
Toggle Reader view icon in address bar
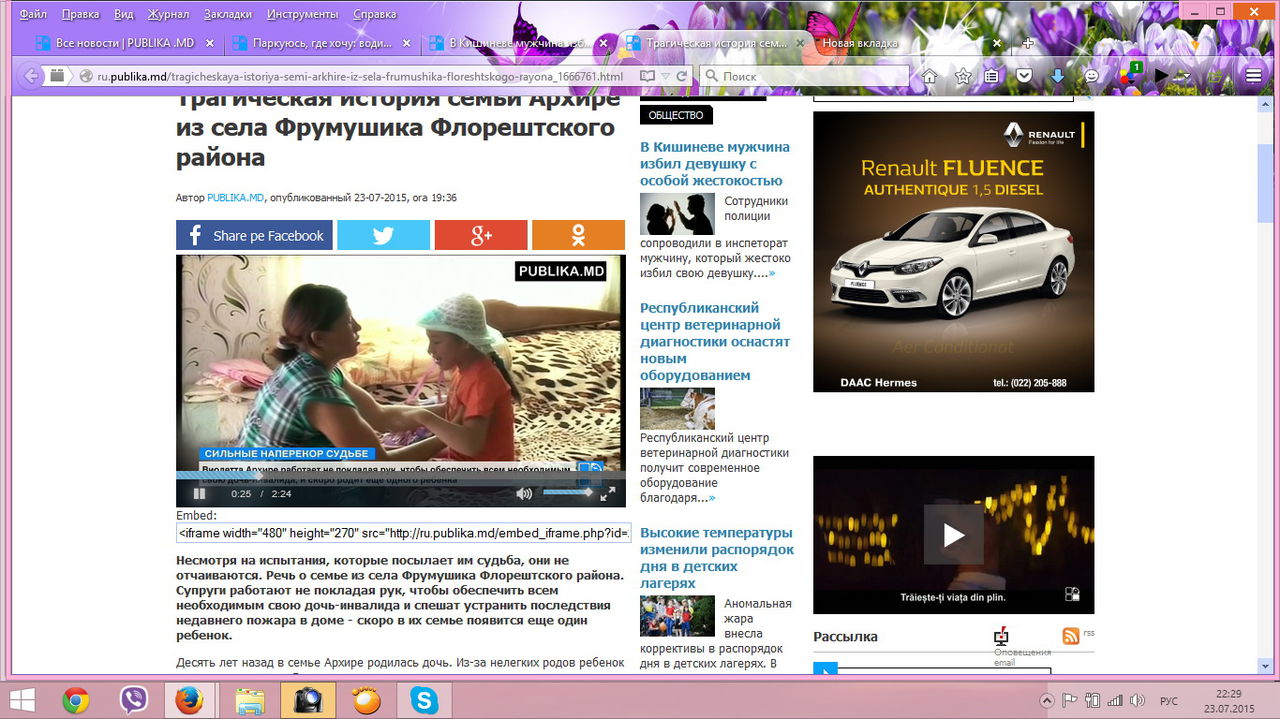pyautogui.click(x=648, y=76)
